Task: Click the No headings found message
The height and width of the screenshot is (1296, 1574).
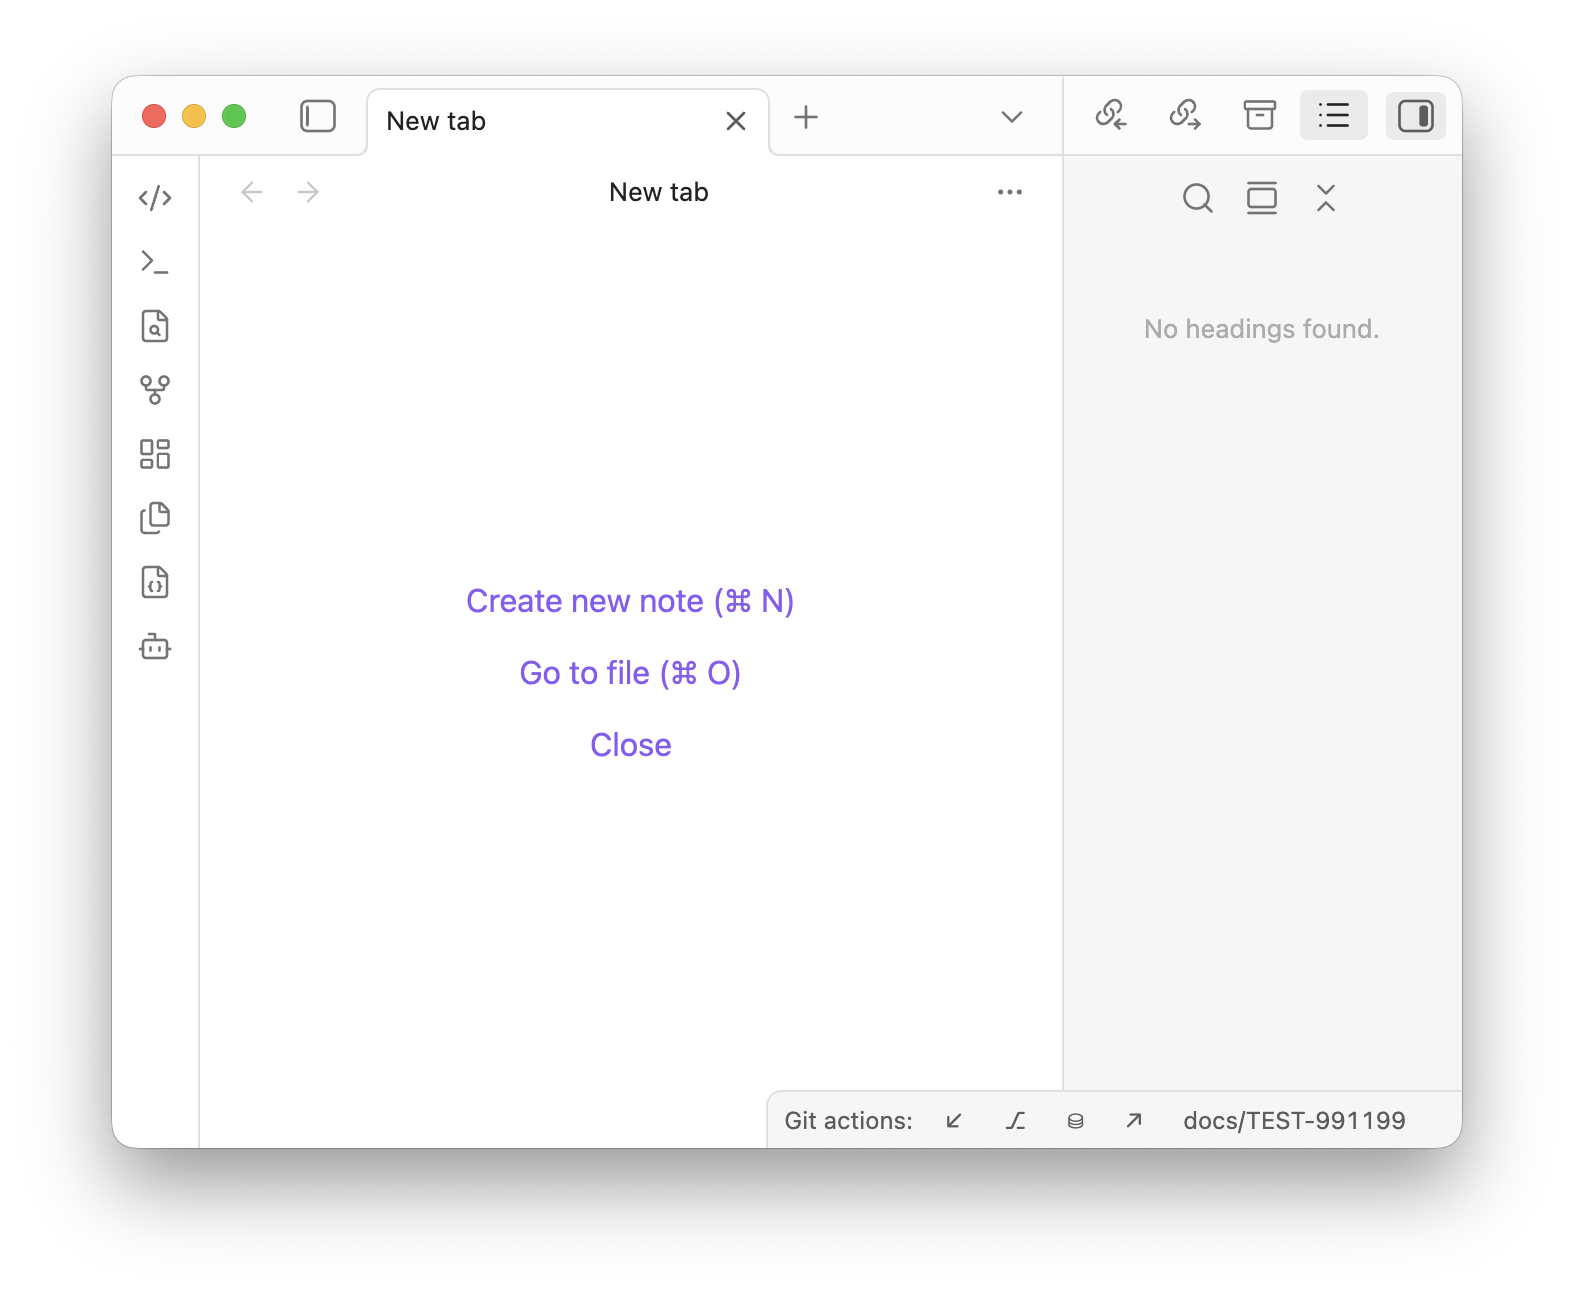Action: coord(1261,329)
